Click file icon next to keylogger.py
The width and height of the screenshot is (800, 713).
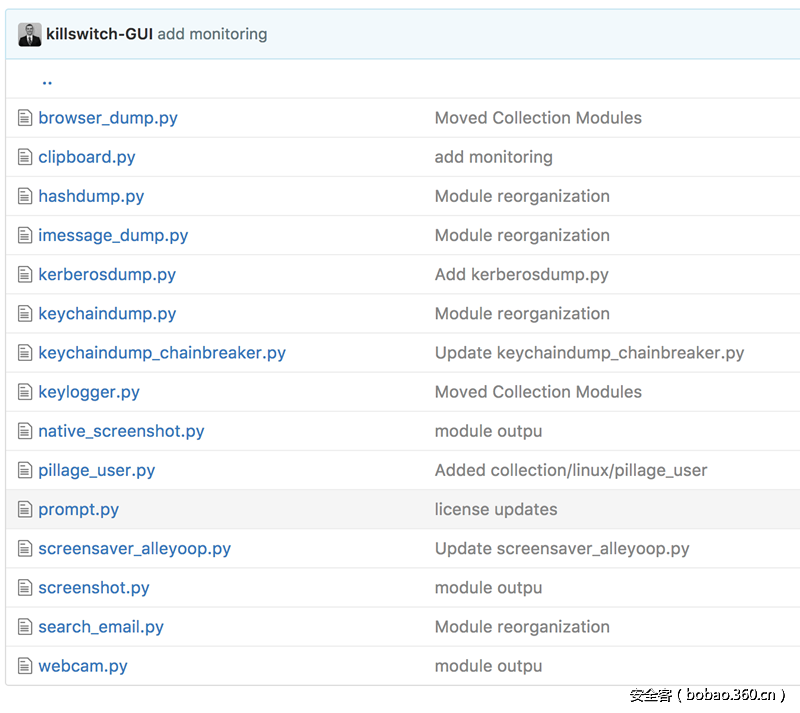coord(25,392)
